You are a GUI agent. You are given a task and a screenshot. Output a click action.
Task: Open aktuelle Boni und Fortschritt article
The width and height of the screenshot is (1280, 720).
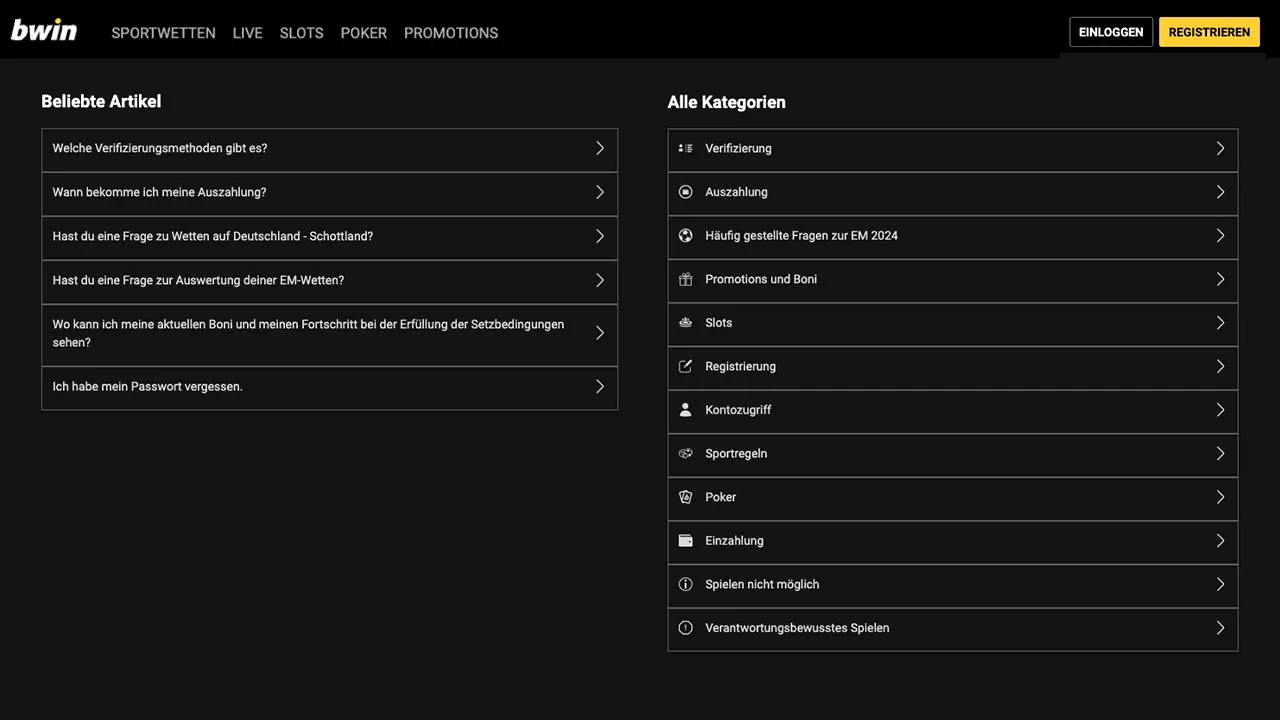point(329,335)
